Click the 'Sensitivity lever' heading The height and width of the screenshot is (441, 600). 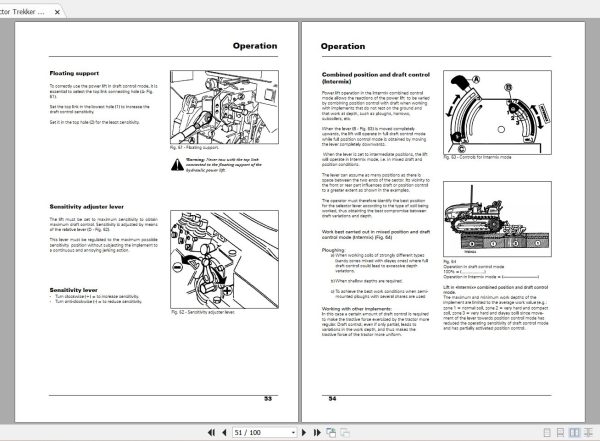coord(73,290)
